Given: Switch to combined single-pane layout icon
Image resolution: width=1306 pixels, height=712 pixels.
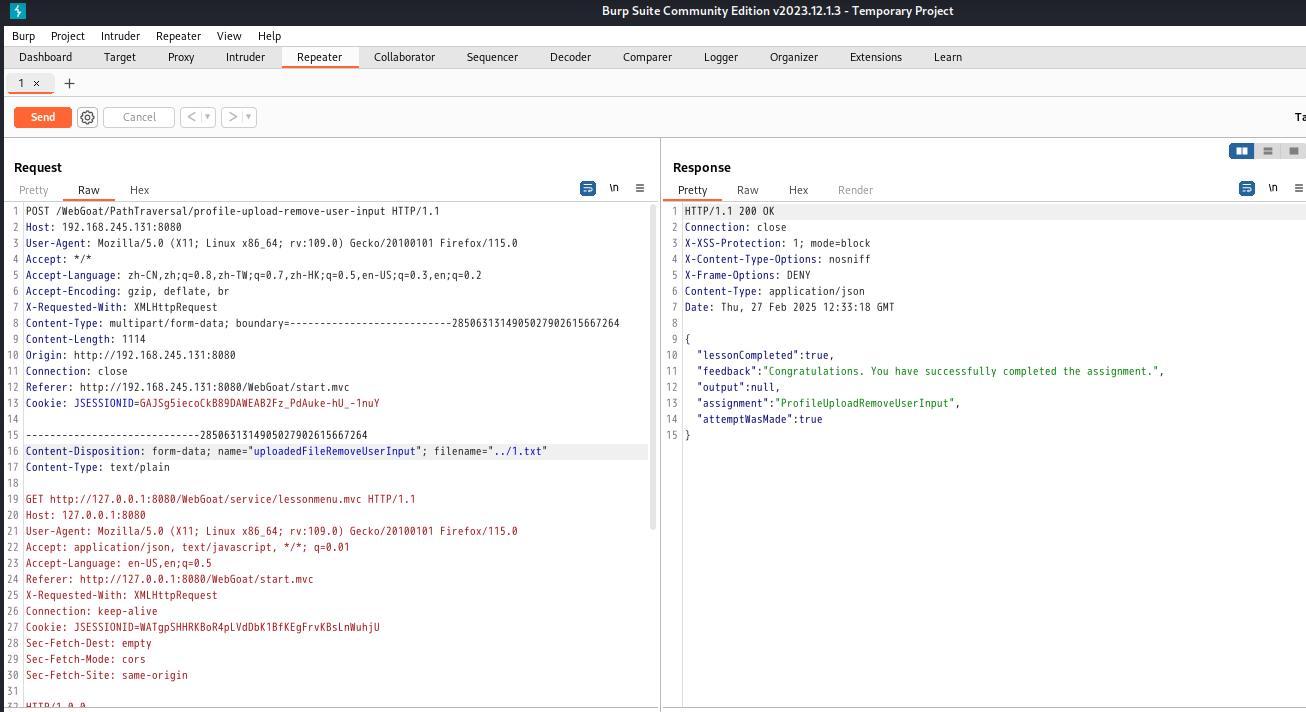Looking at the screenshot, I should [x=1293, y=151].
